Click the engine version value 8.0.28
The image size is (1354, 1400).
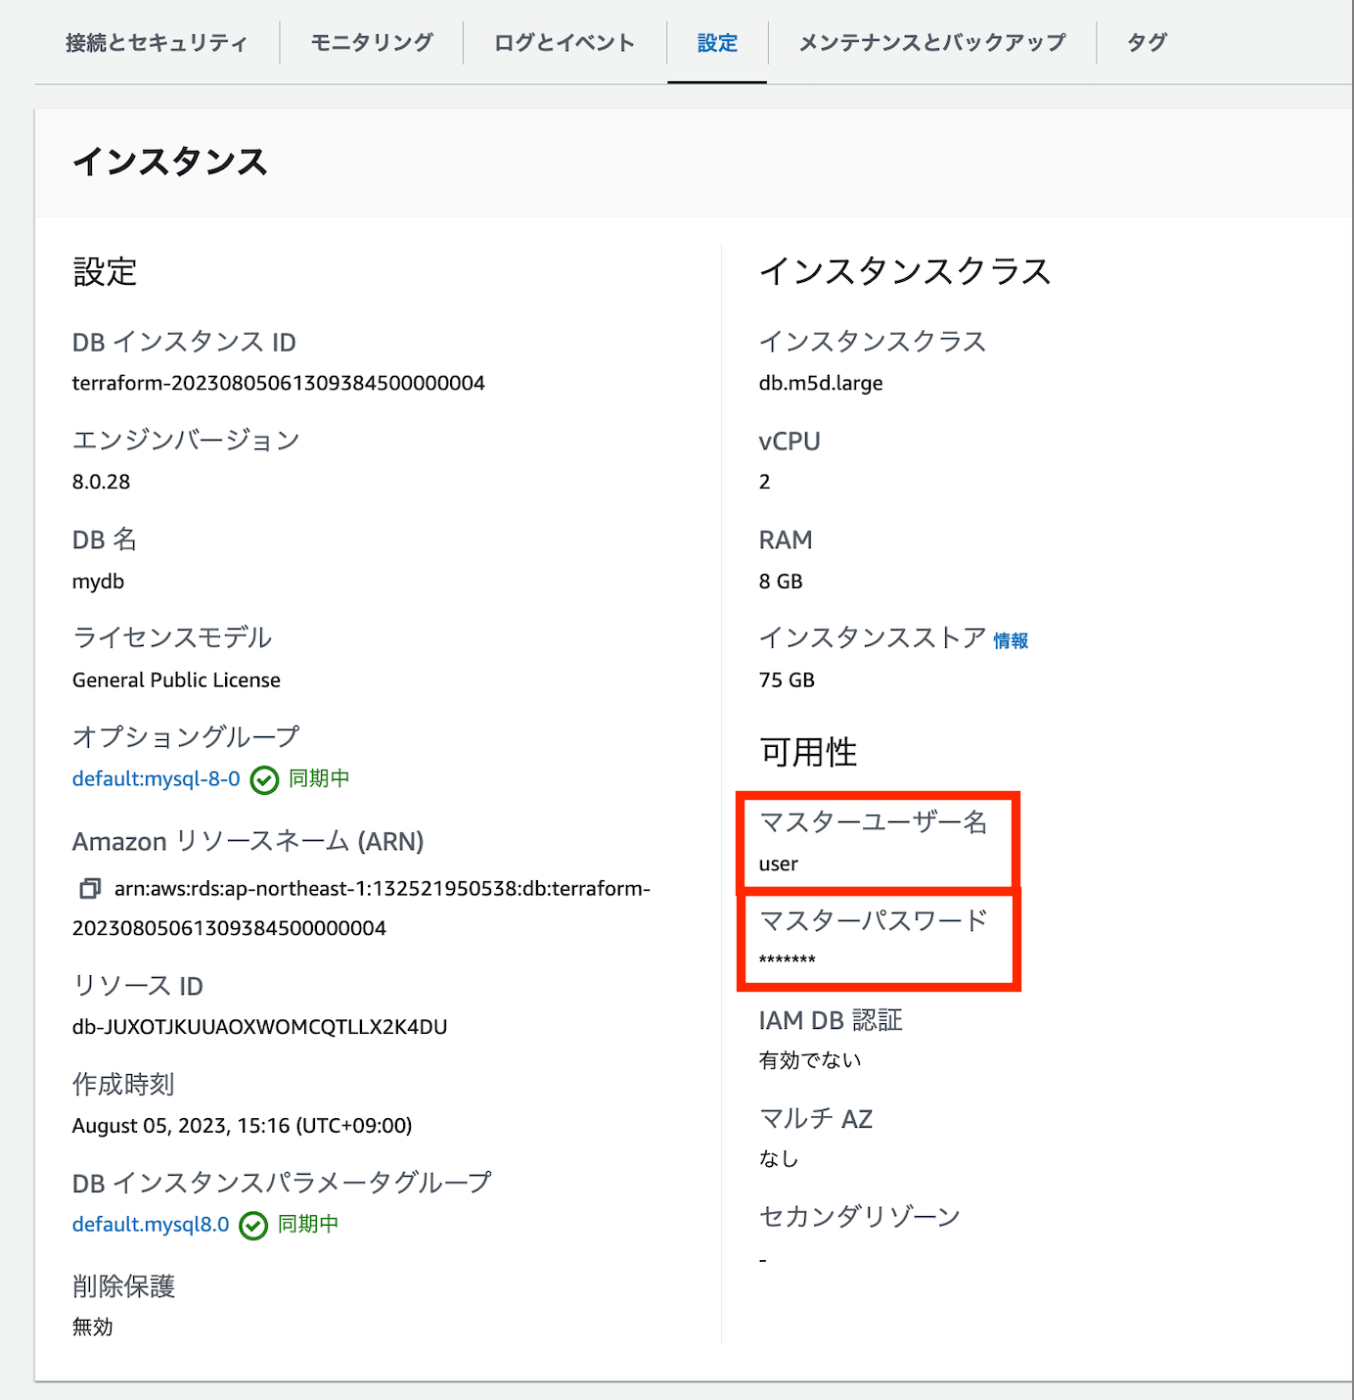101,482
